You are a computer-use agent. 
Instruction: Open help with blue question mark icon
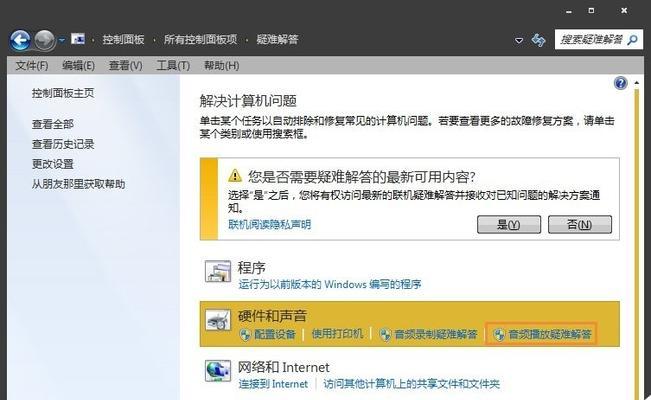620,83
